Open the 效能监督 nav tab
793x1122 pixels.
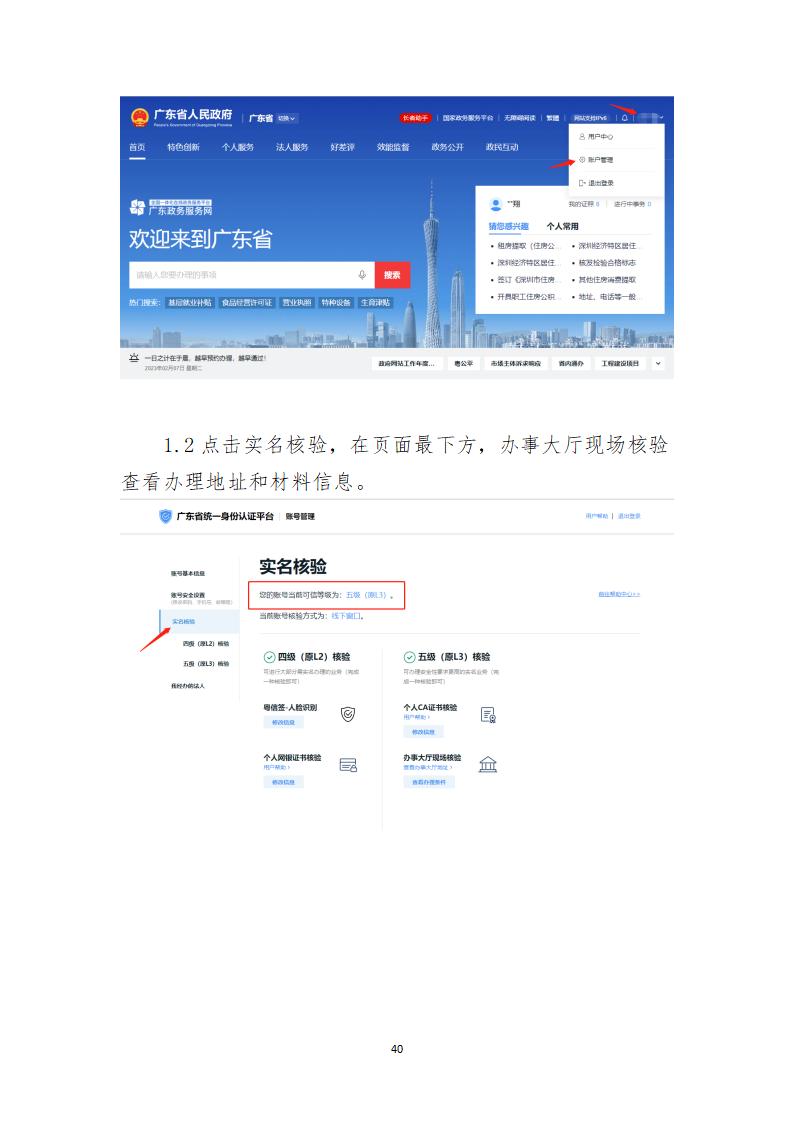[394, 147]
